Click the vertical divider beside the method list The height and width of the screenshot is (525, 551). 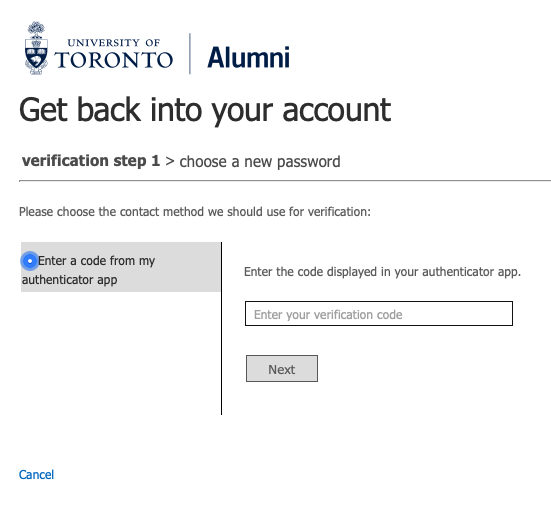coord(221,328)
